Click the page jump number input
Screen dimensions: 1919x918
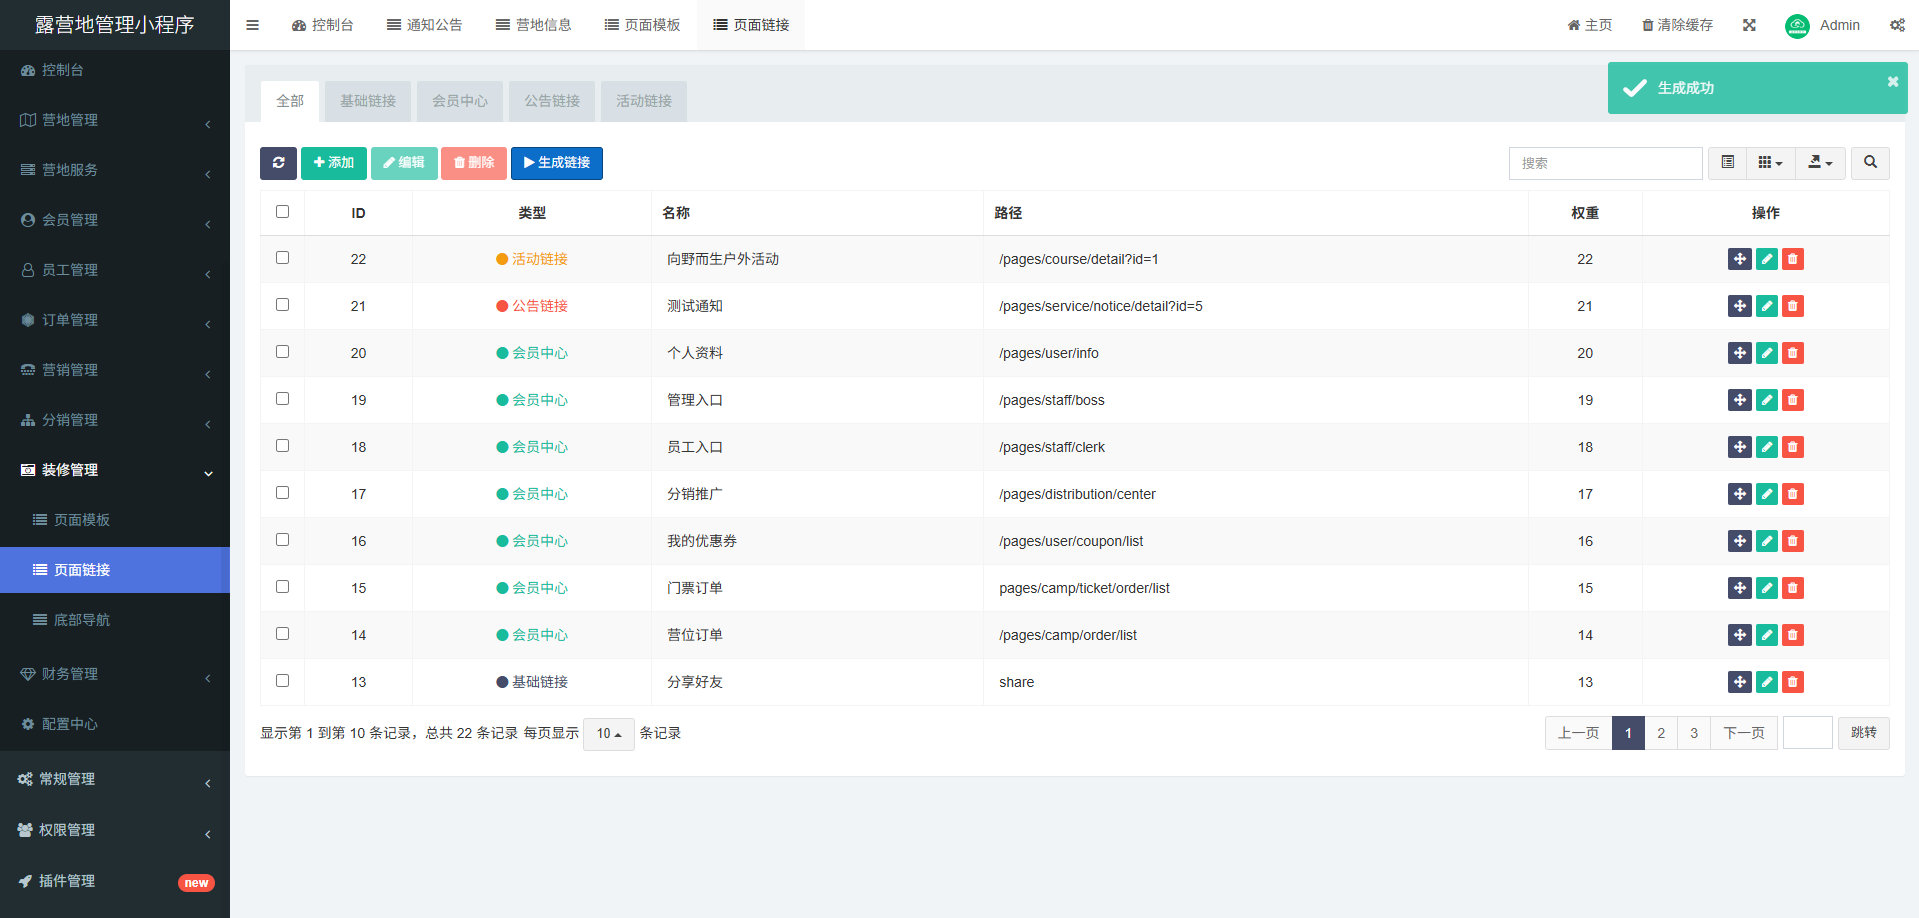click(x=1807, y=733)
